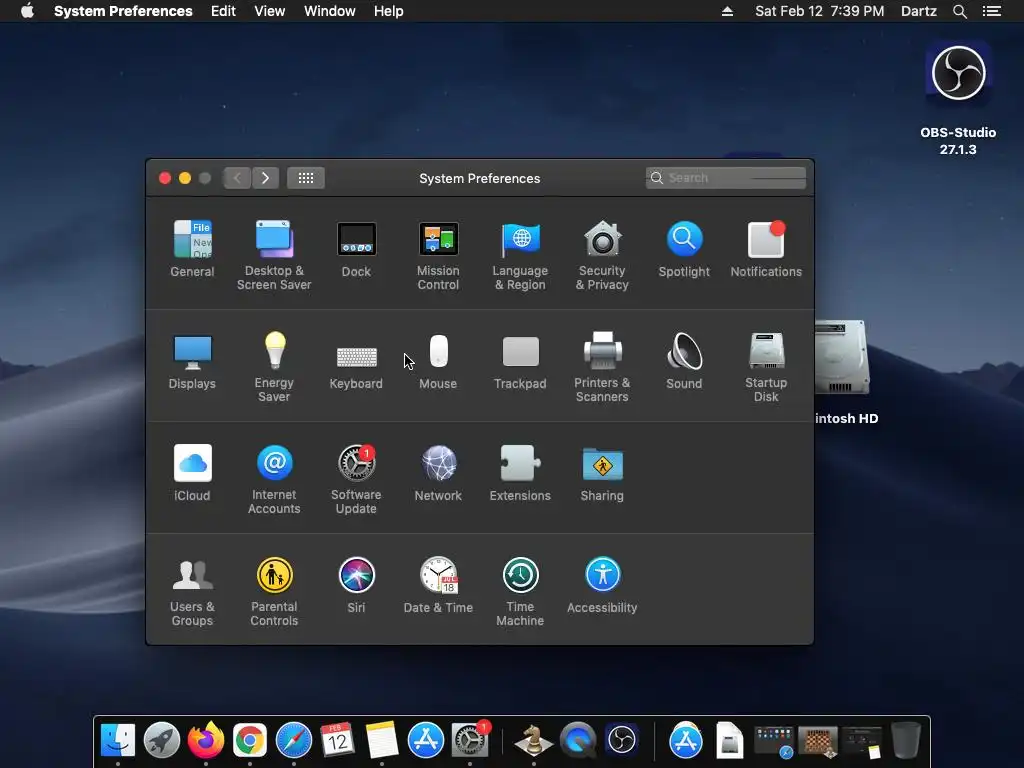Click the Show All grid button
Viewport: 1024px width, 768px height.
(x=306, y=178)
